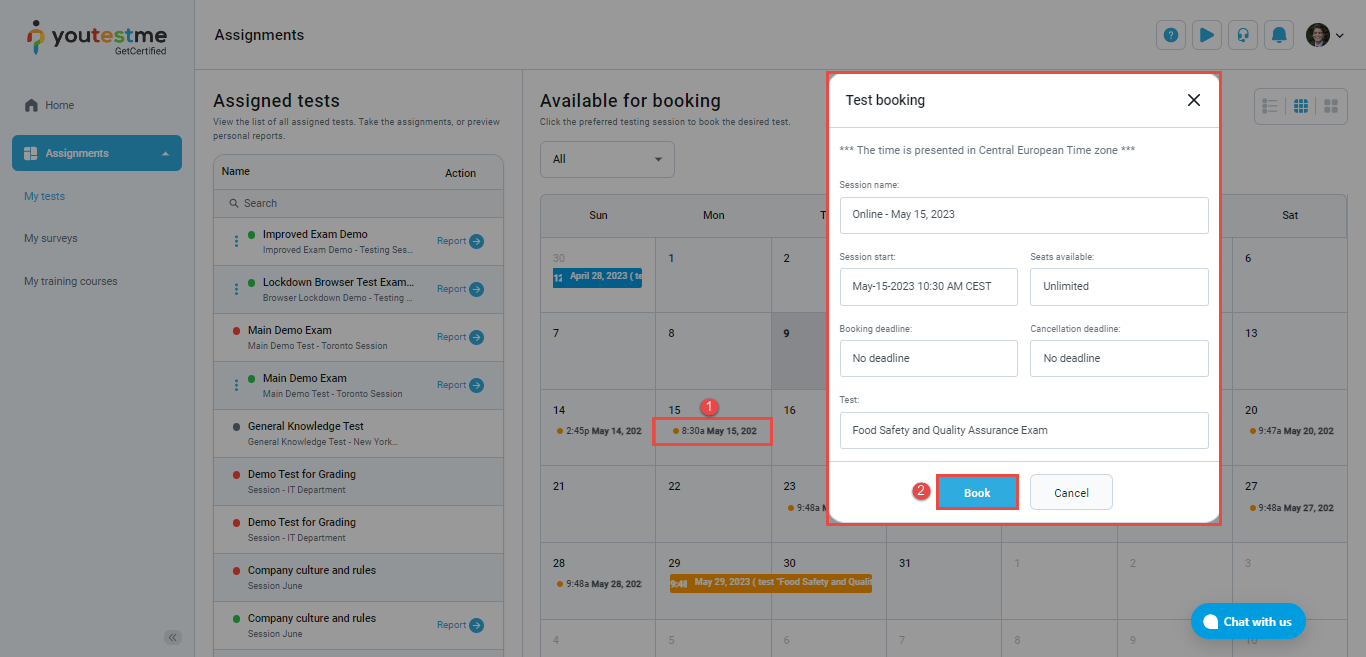This screenshot has height=657, width=1366.
Task: Switch to card tiles view icon
Action: pos(1330,106)
